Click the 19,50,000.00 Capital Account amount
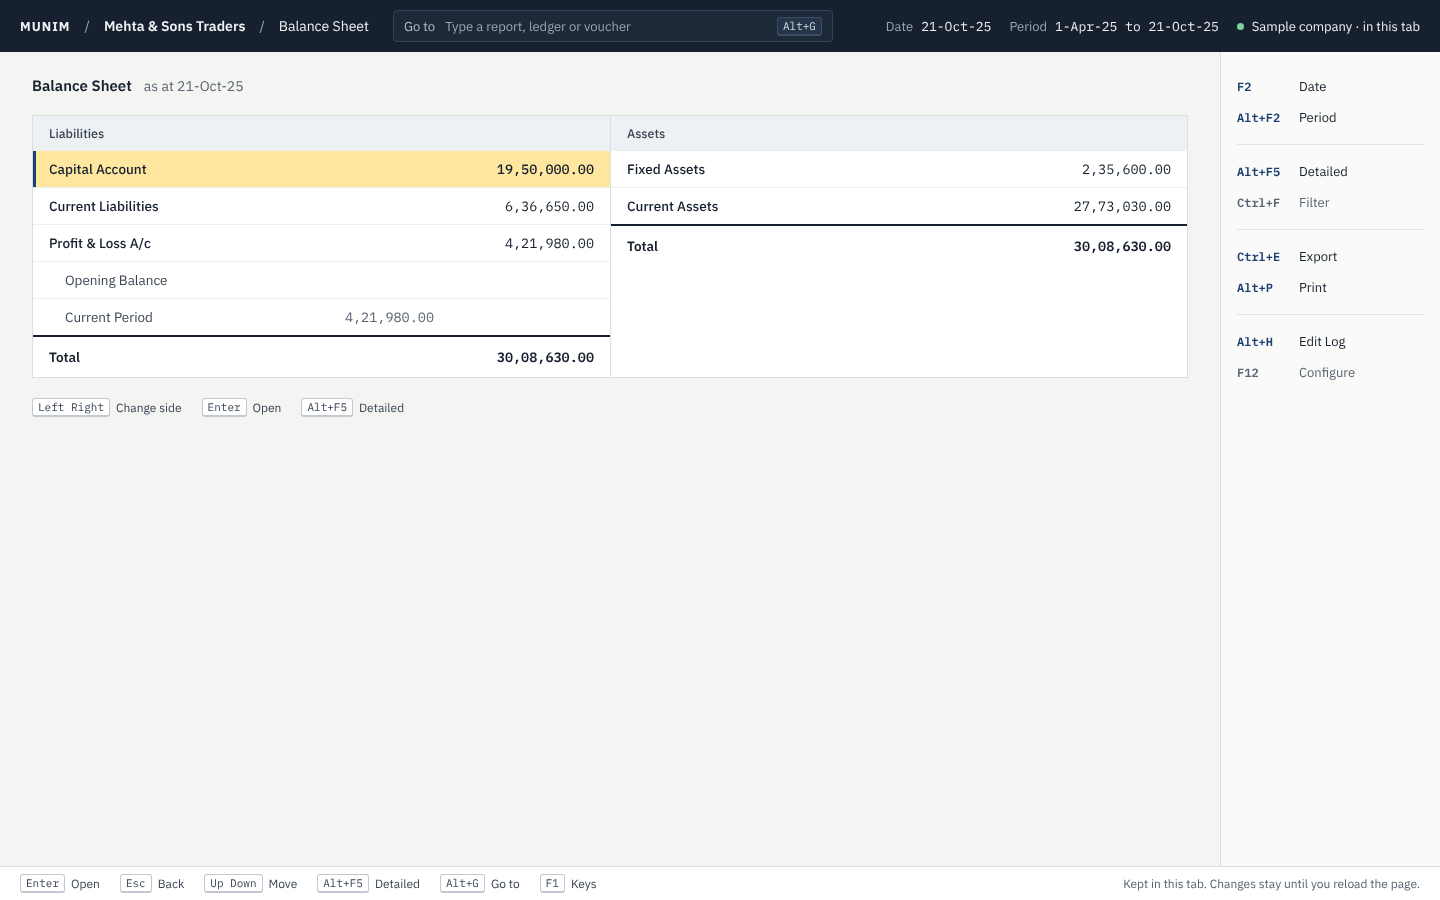Image resolution: width=1440 pixels, height=900 pixels. click(x=545, y=170)
